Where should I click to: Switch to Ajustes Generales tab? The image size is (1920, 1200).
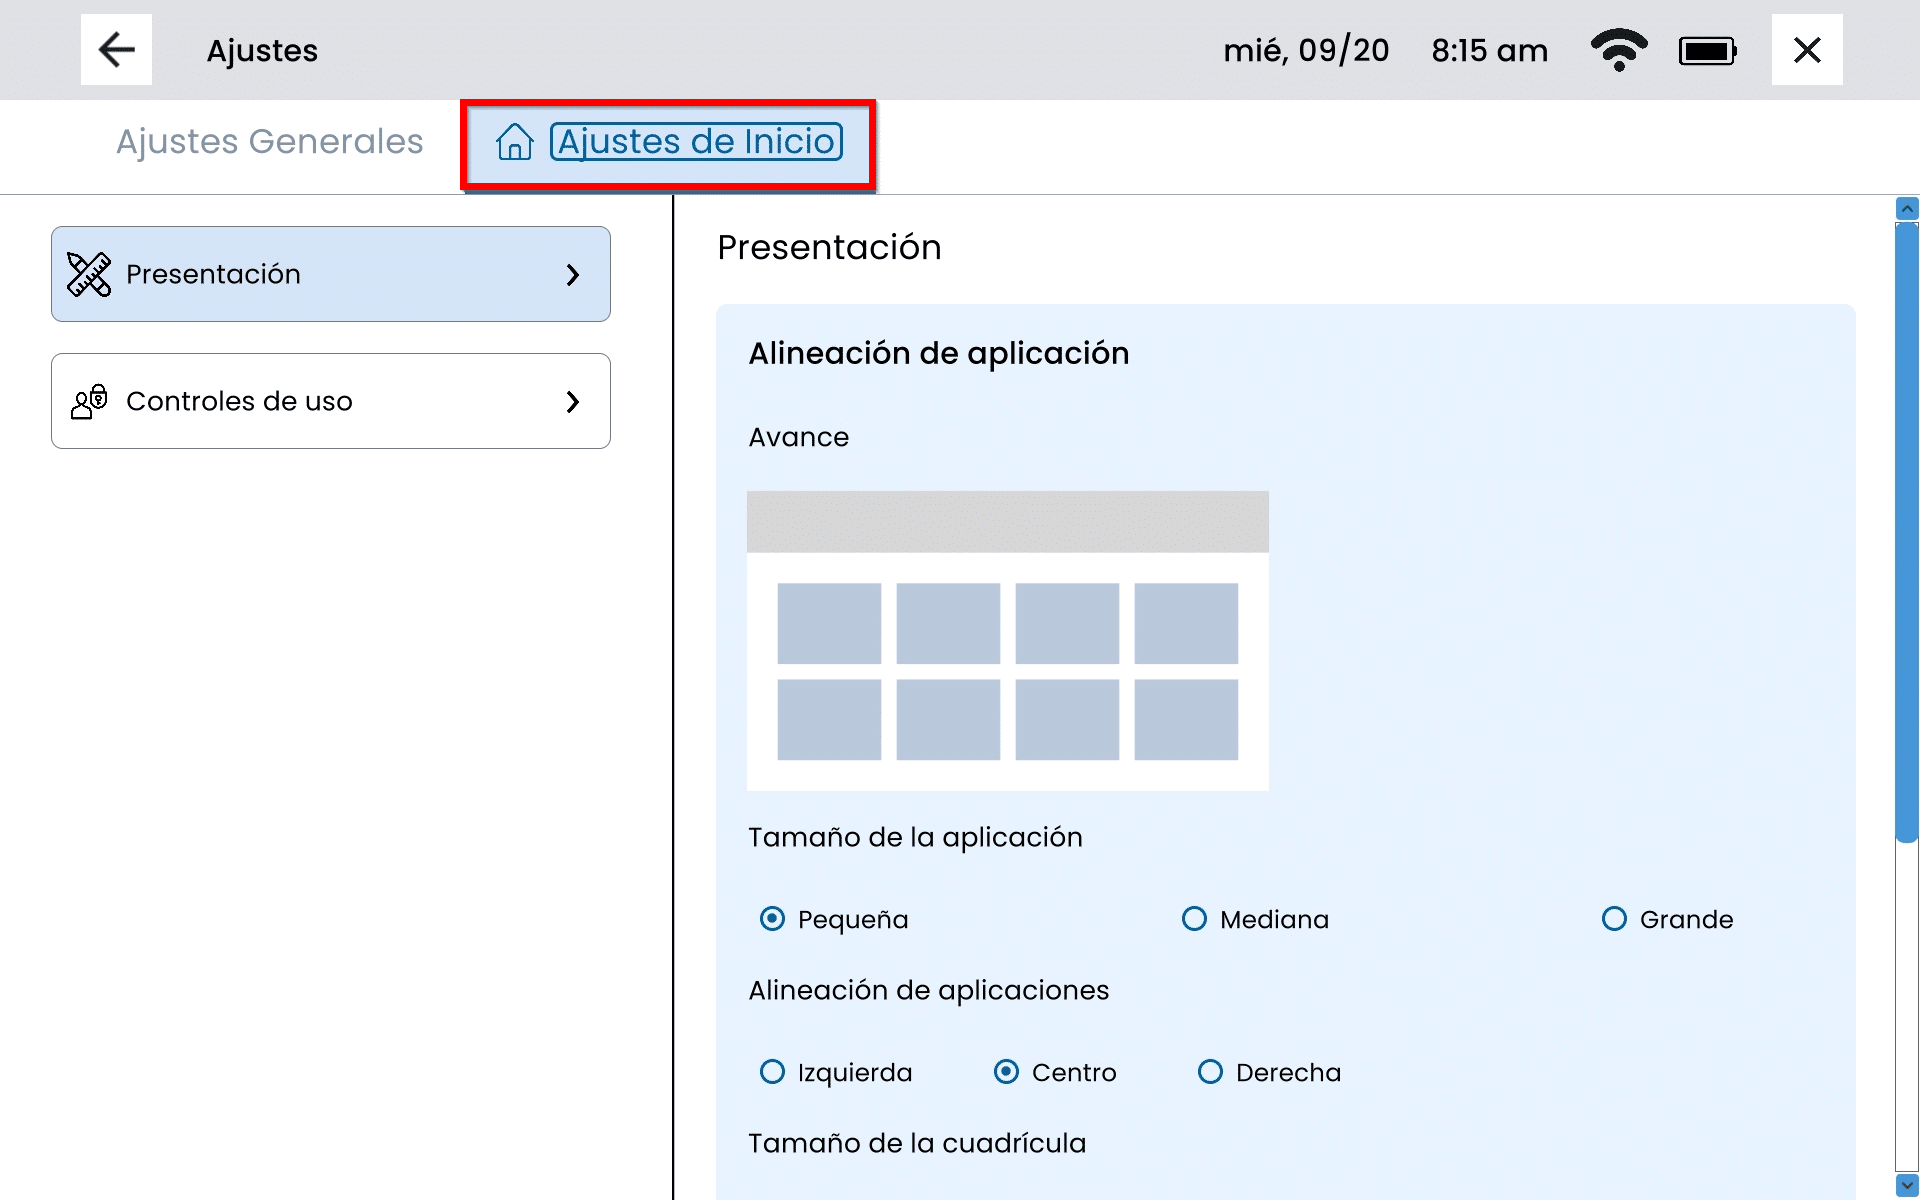(x=270, y=142)
